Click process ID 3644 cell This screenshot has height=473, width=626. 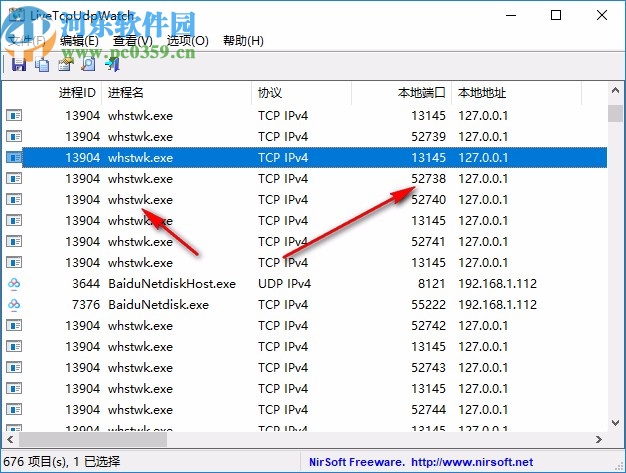coord(86,284)
